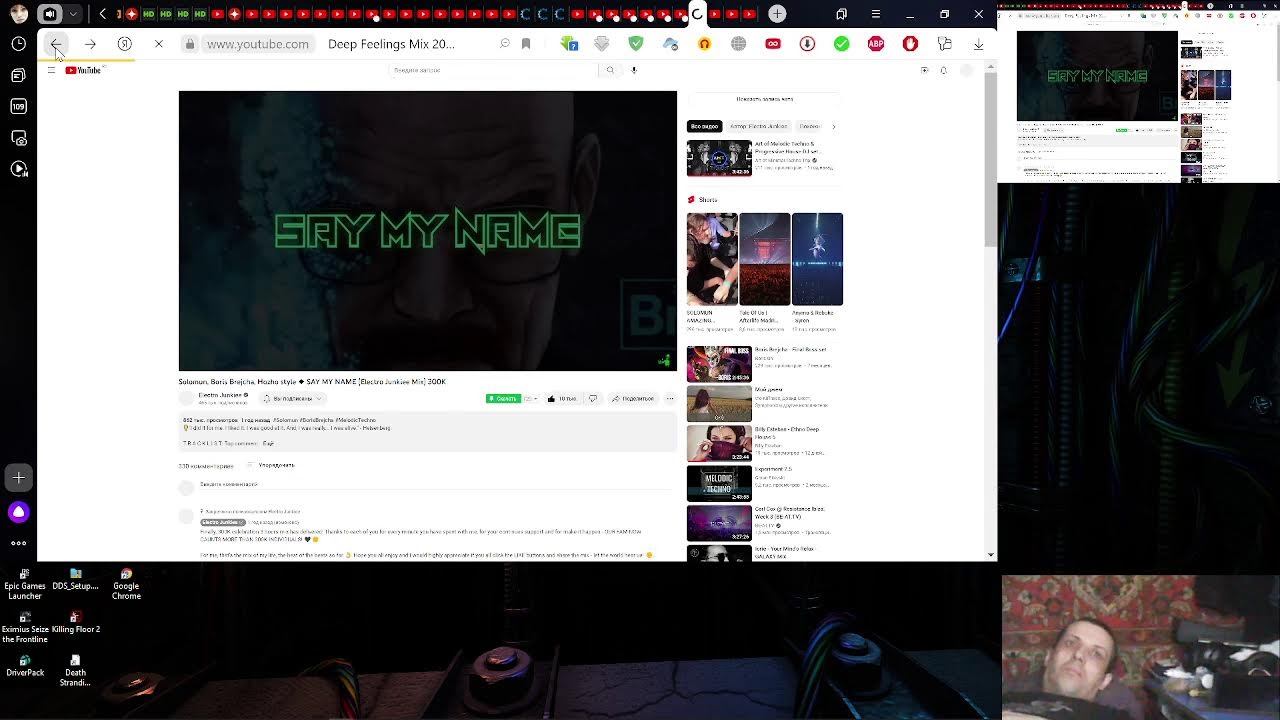Open the browser hamburger menu in the title bar
This screenshot has height=720, width=1280.
tap(875, 14)
